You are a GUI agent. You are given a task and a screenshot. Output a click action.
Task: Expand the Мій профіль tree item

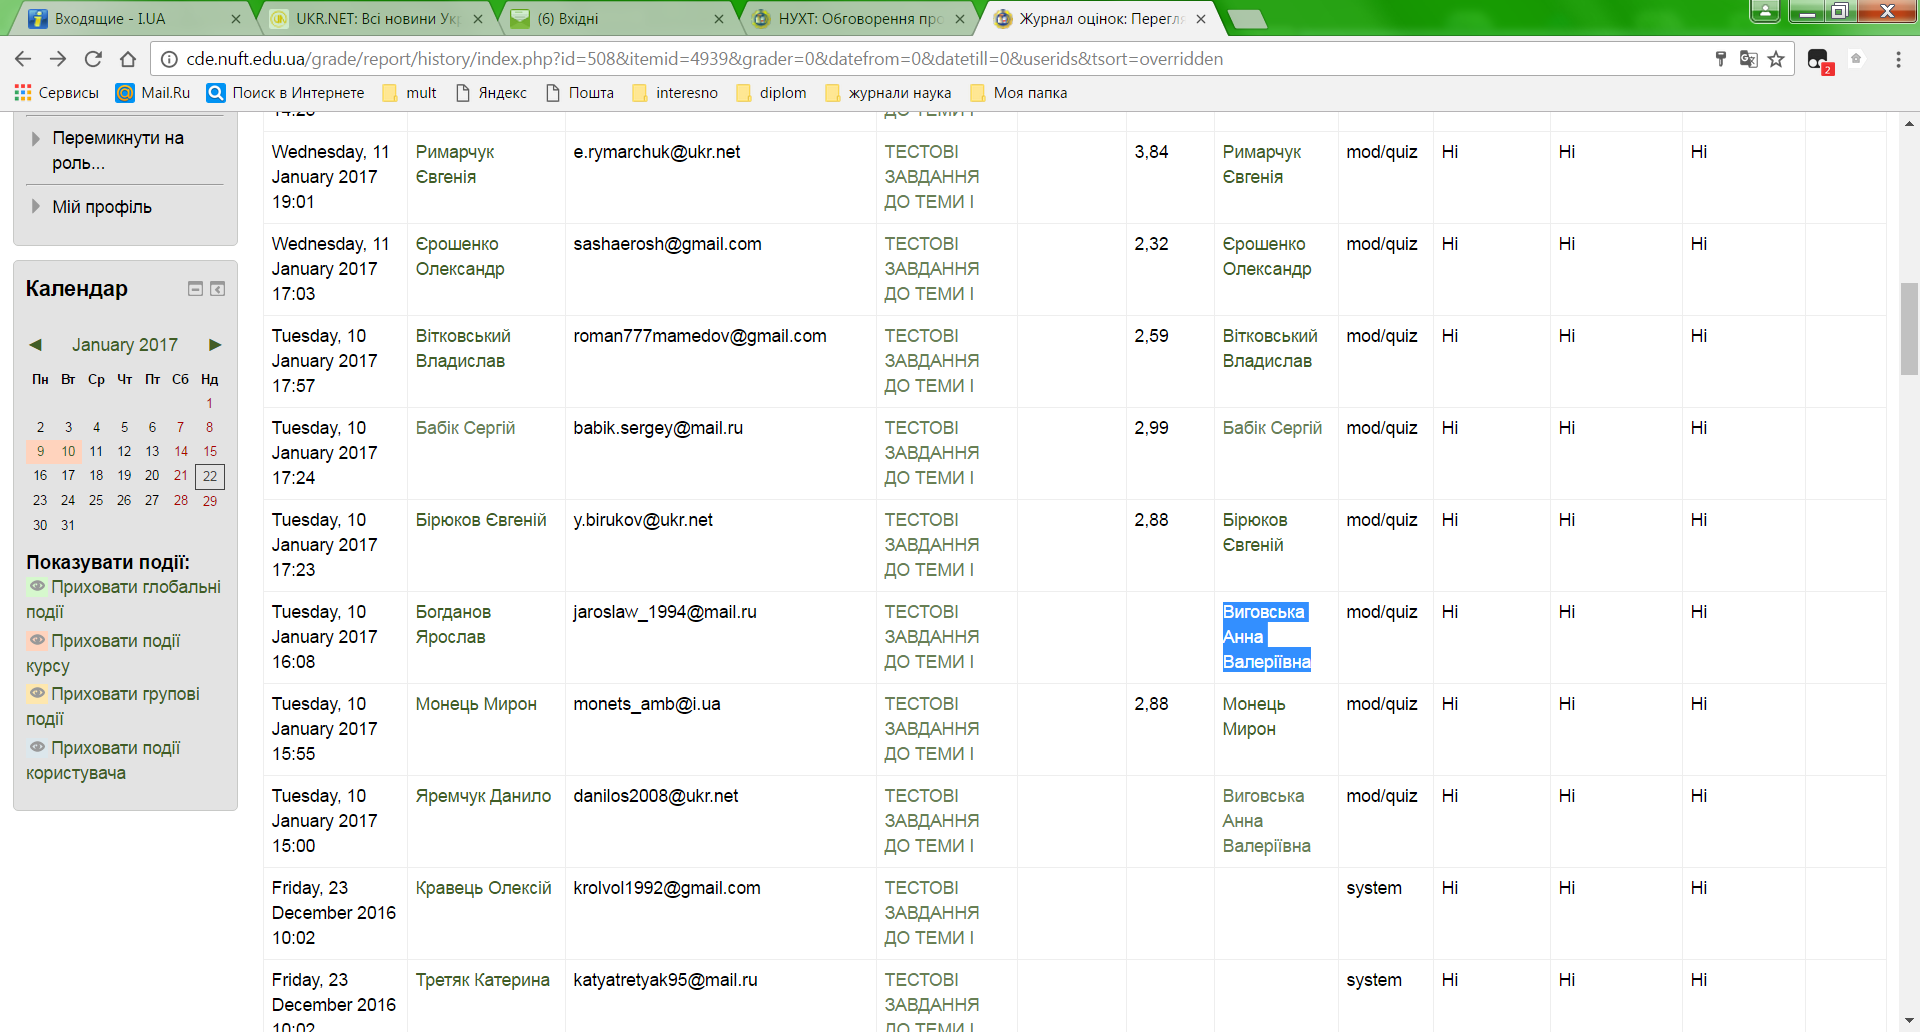point(36,206)
